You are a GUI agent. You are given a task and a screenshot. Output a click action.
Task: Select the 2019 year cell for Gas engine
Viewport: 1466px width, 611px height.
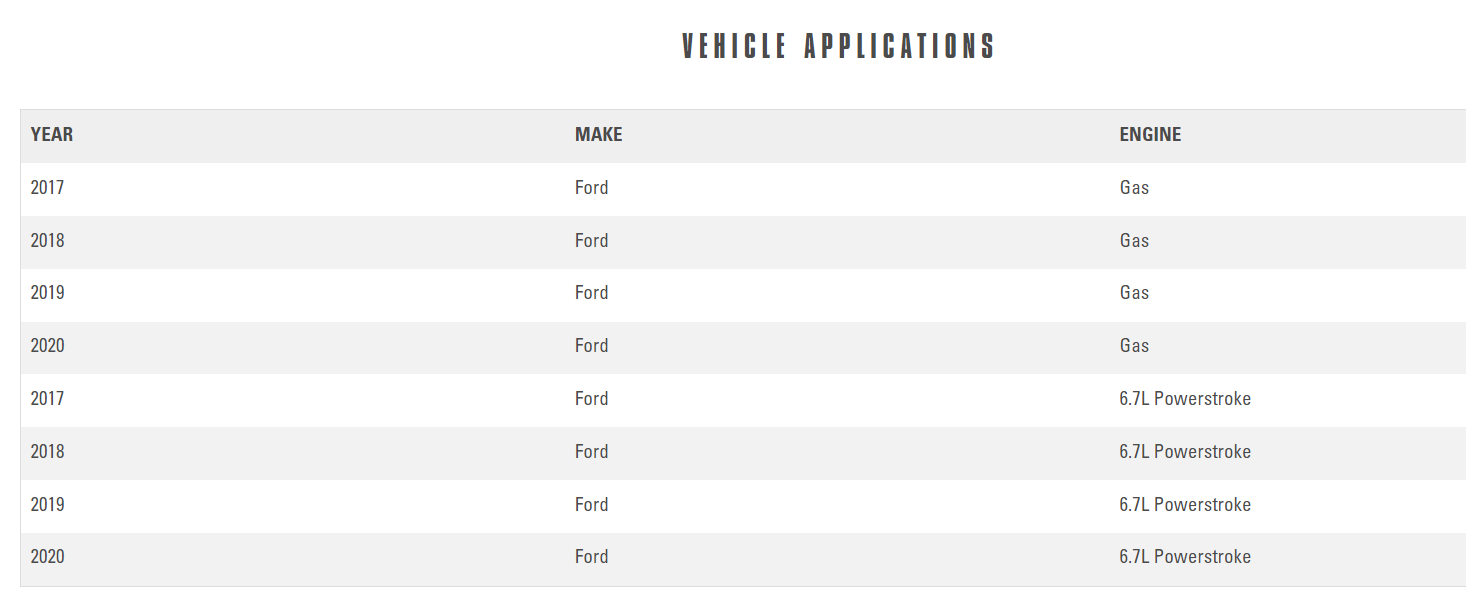[47, 293]
